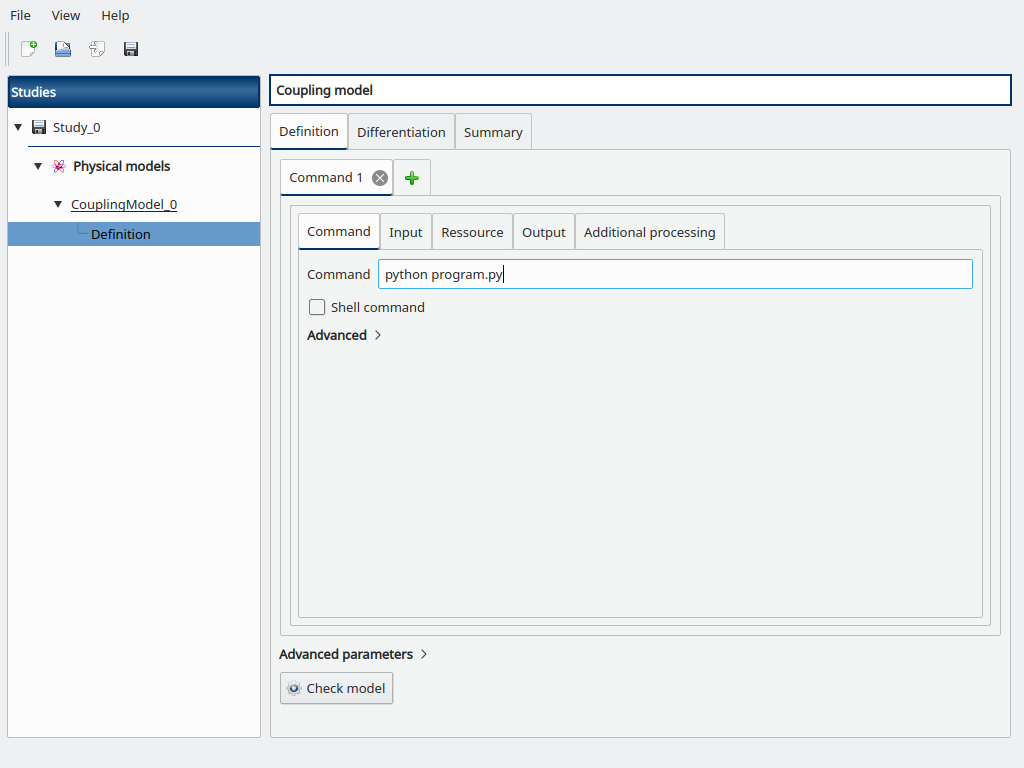Close the Command 1 tab
Viewport: 1024px width, 768px height.
coord(379,178)
